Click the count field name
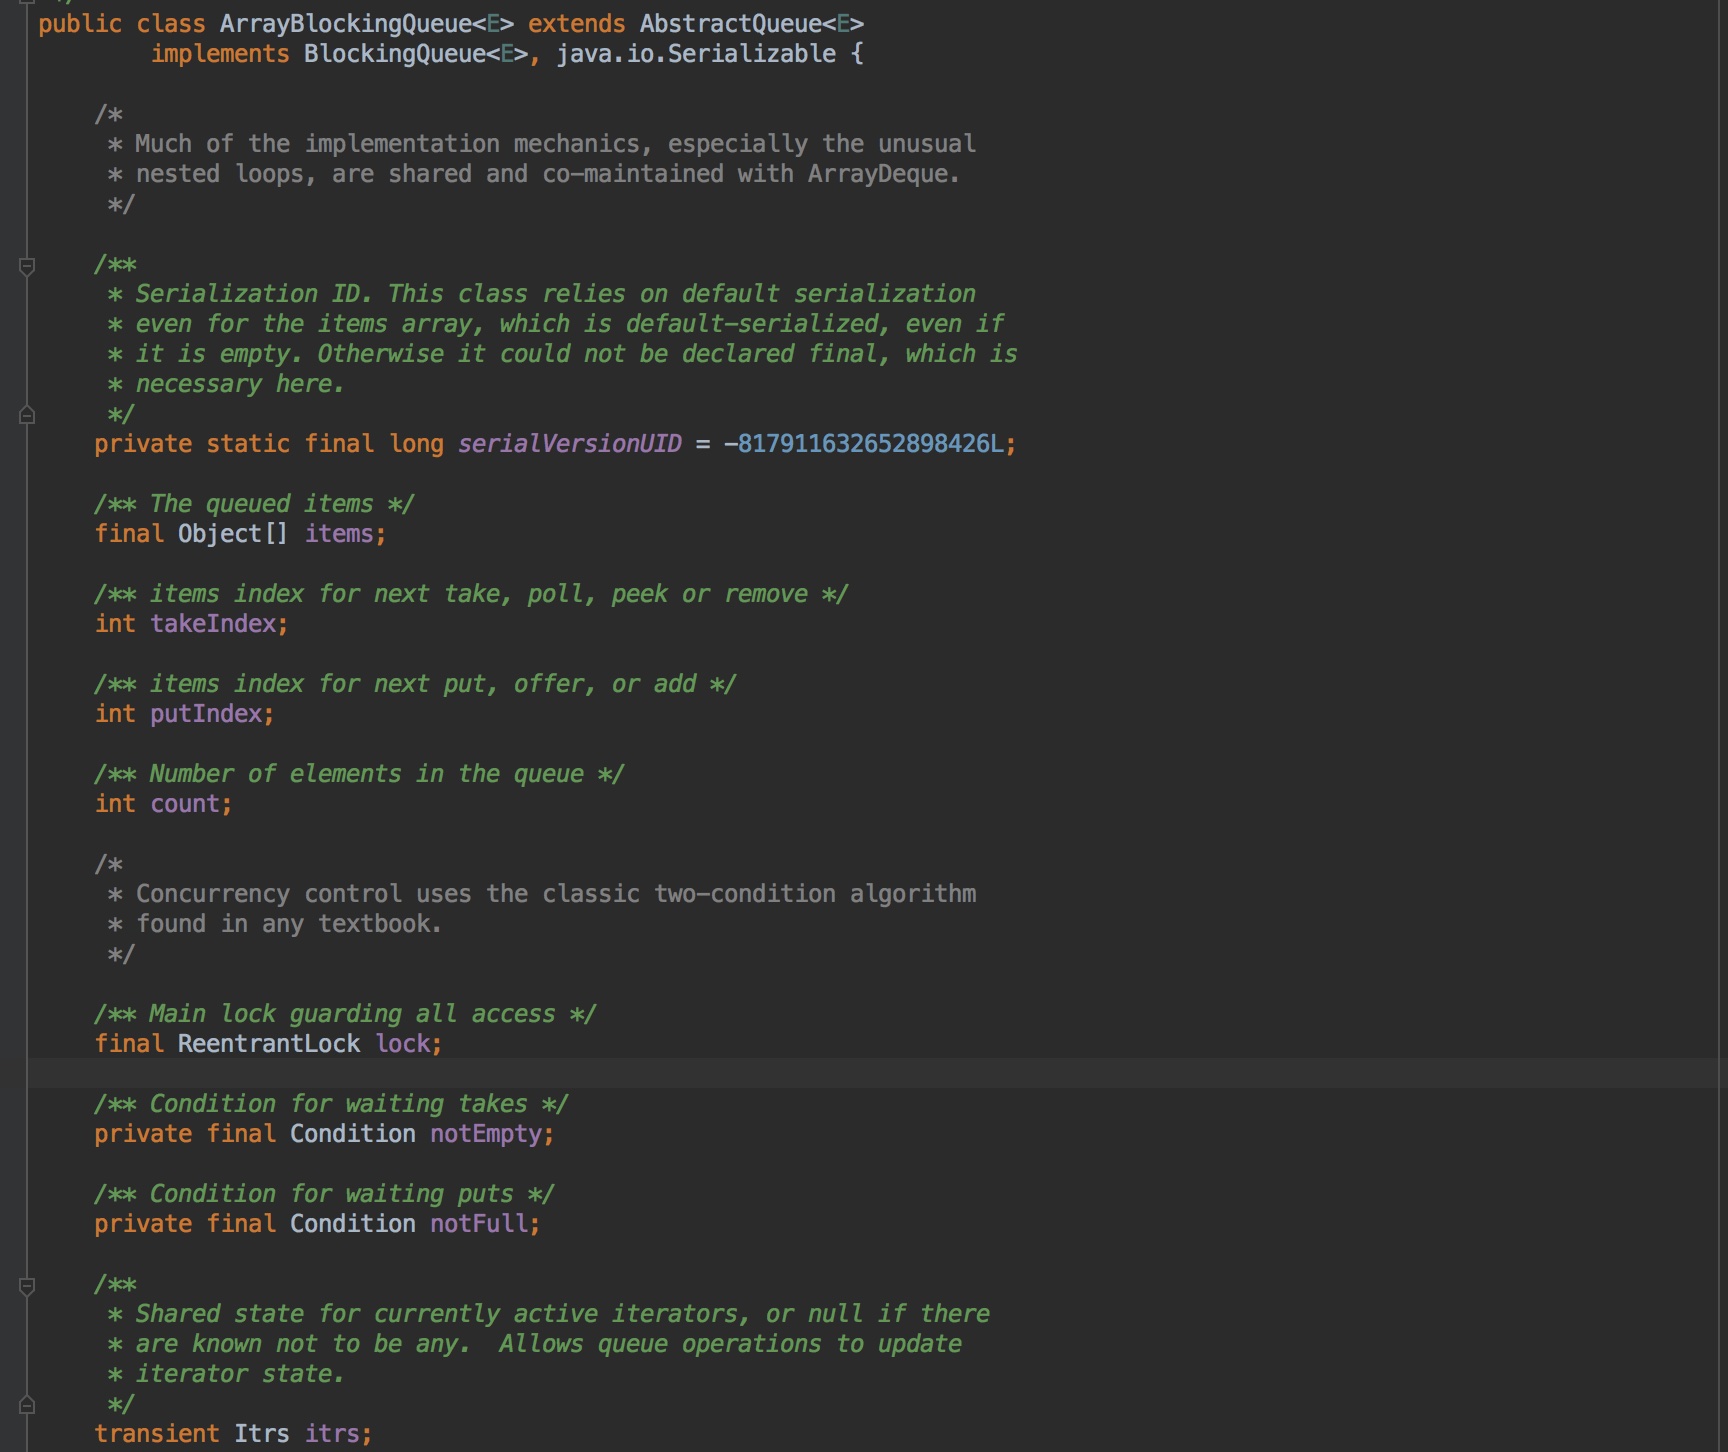The image size is (1728, 1452). (185, 804)
